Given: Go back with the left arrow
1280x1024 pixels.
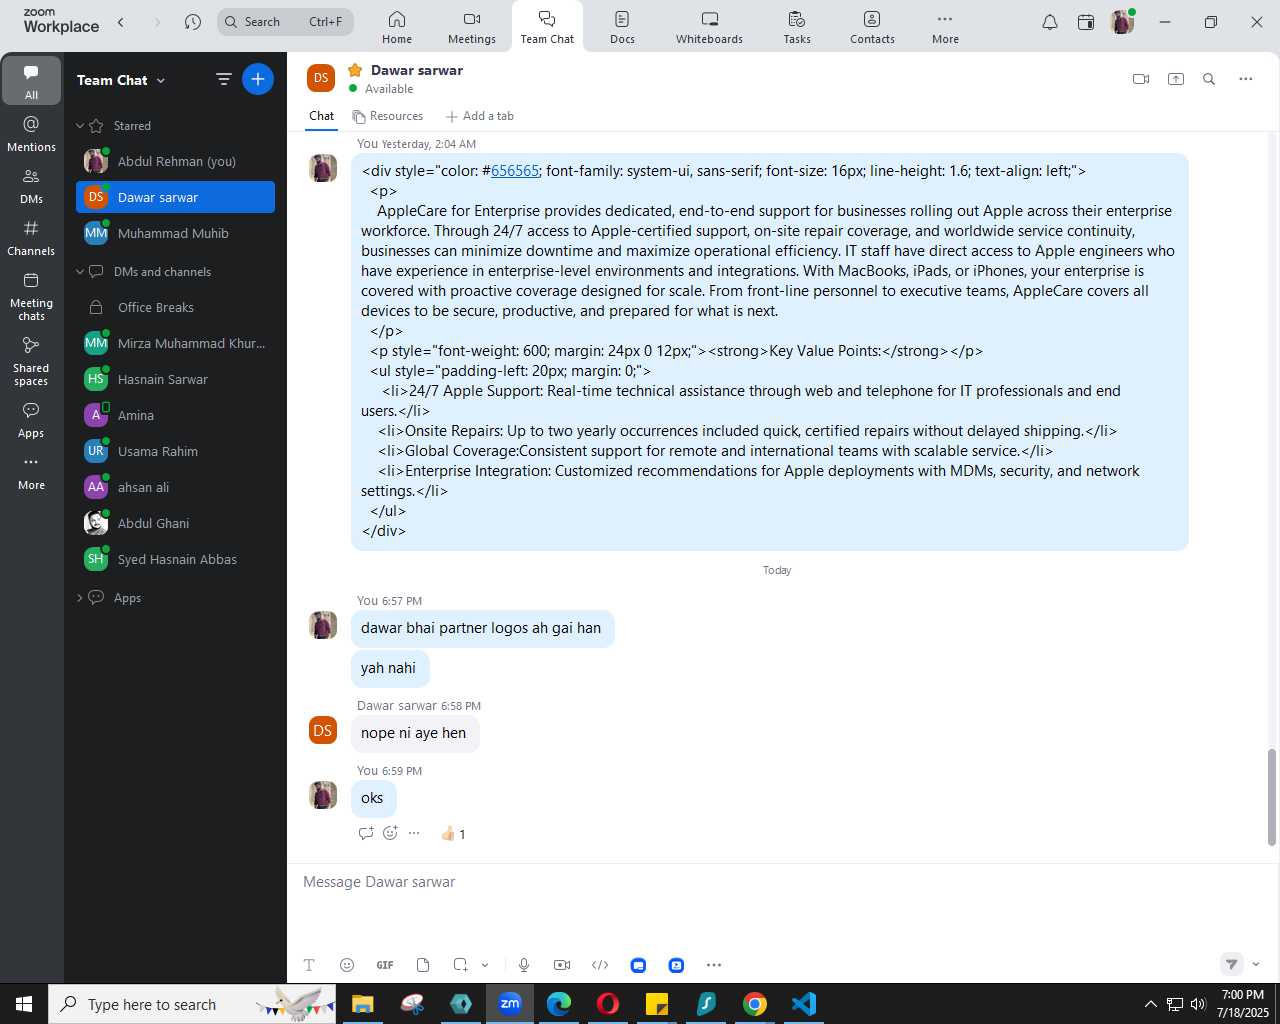Looking at the screenshot, I should tap(121, 22).
